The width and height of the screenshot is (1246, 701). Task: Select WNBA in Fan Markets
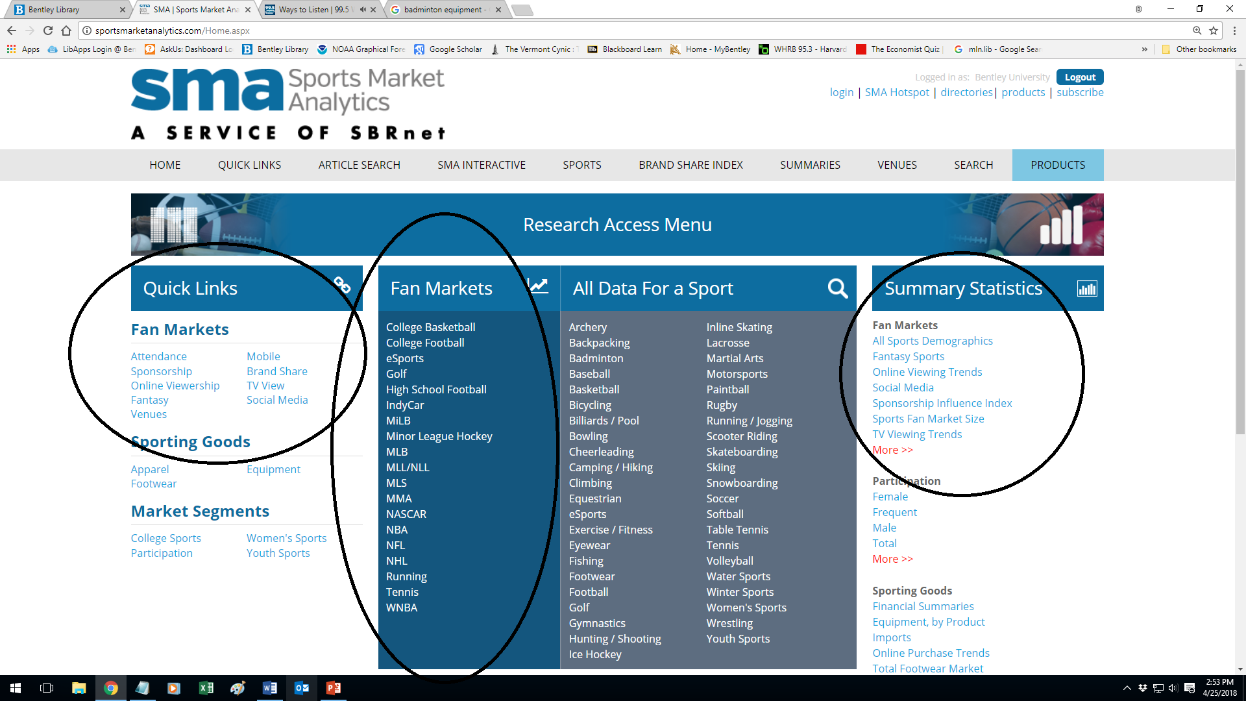click(402, 607)
